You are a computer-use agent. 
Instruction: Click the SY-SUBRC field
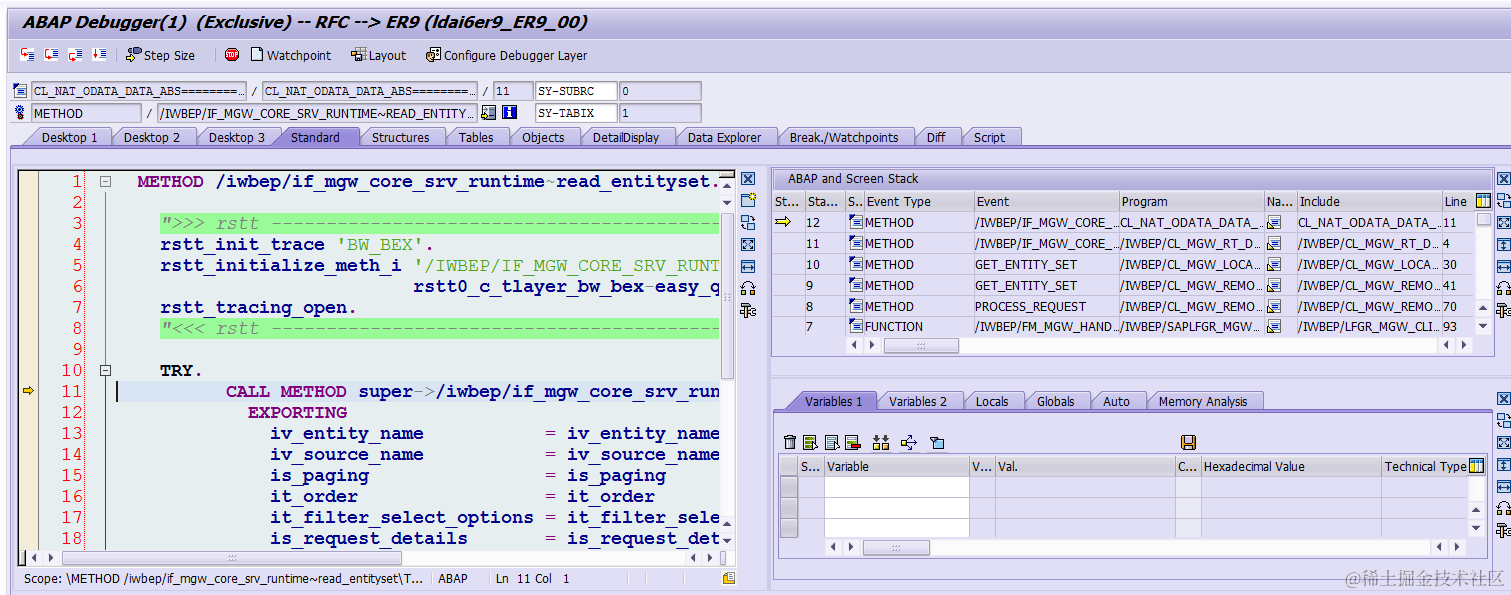(x=577, y=91)
